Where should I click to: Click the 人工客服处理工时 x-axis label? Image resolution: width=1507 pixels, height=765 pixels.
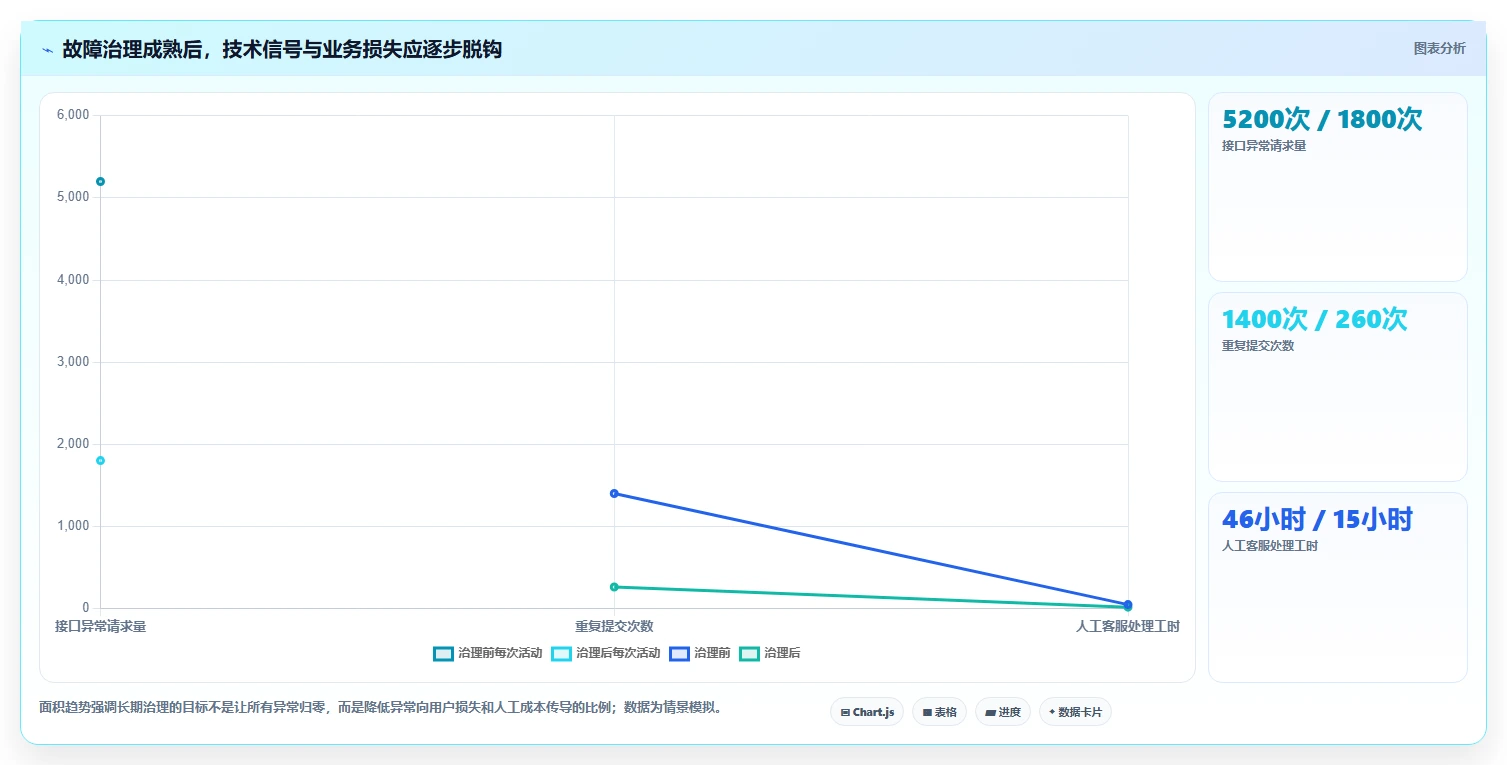(1128, 626)
